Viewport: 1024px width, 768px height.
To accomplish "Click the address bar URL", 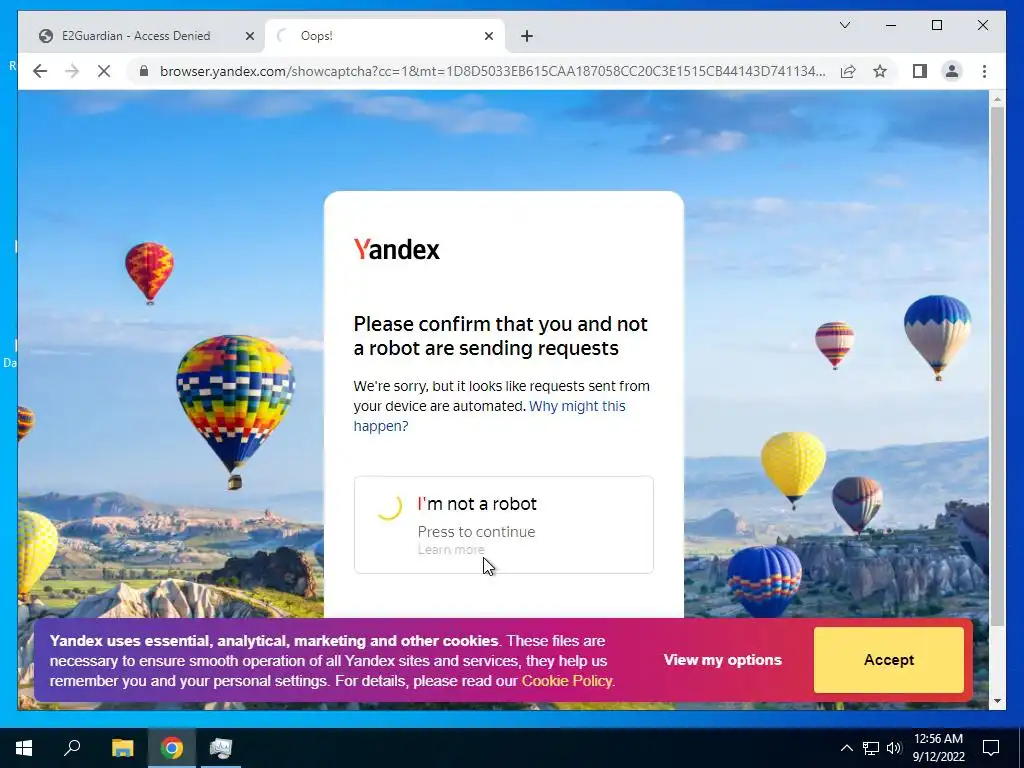I will (492, 71).
